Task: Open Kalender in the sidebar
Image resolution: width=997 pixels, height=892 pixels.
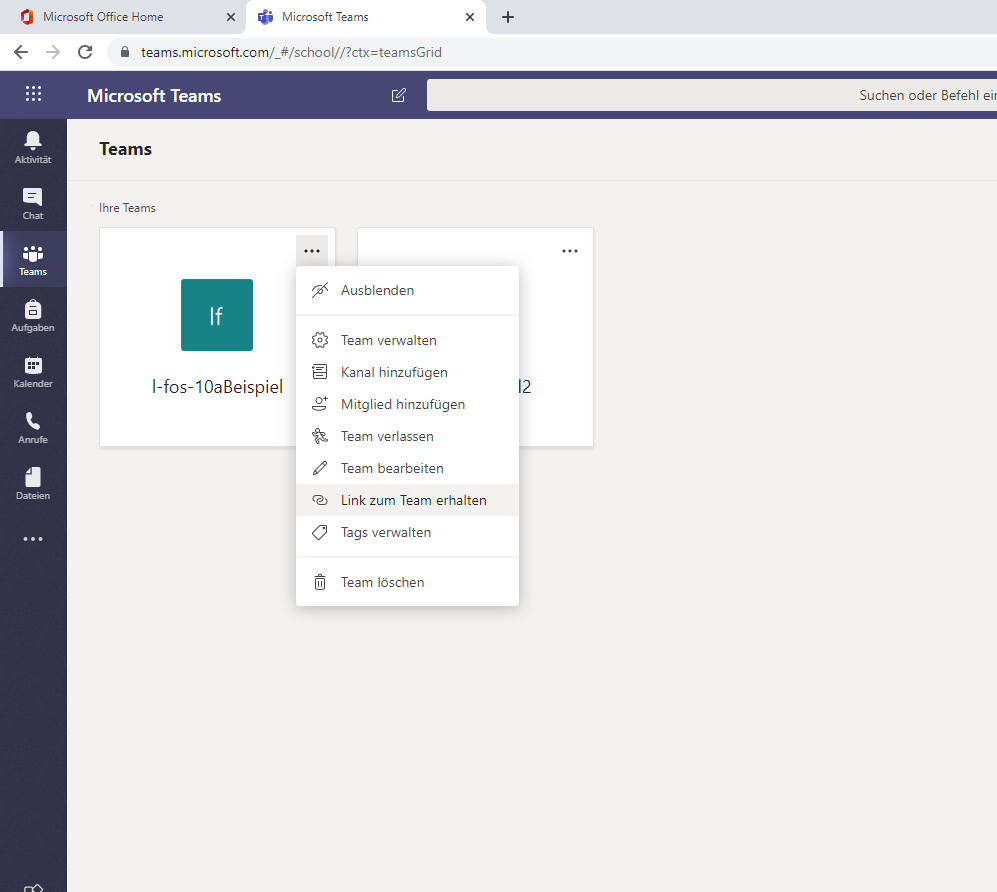Action: coord(33,371)
